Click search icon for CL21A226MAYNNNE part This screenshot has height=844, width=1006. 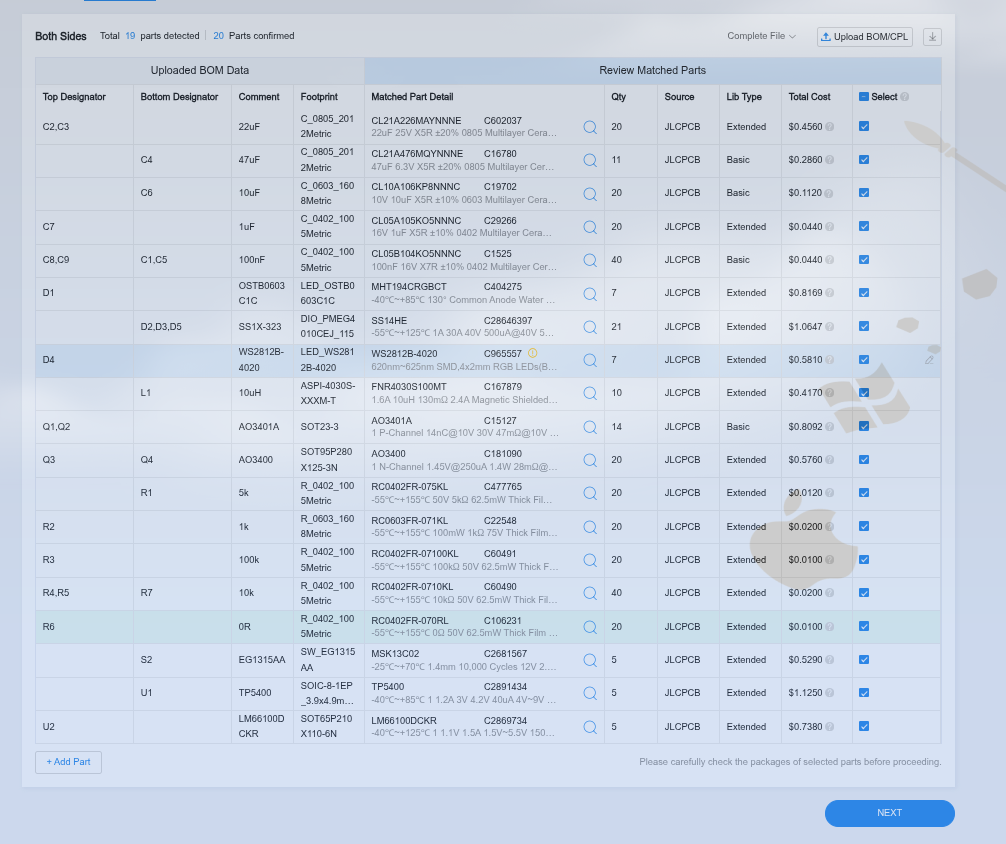[590, 127]
